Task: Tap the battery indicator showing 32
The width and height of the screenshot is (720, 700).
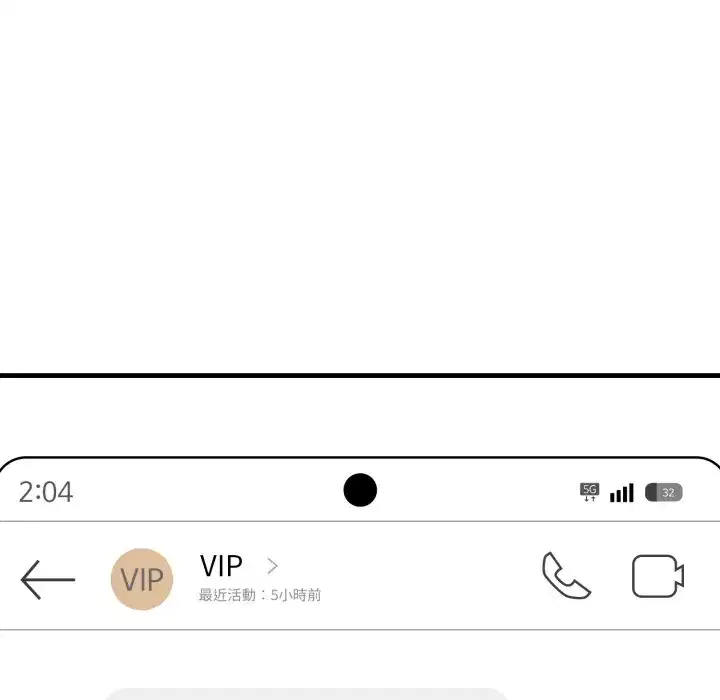Action: (664, 492)
